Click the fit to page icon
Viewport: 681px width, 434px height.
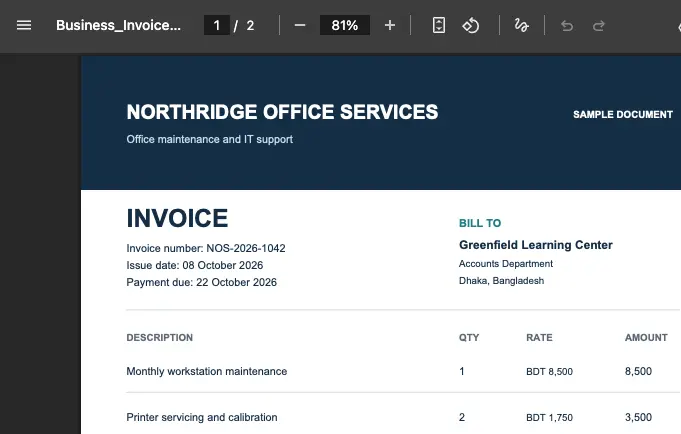coord(439,25)
